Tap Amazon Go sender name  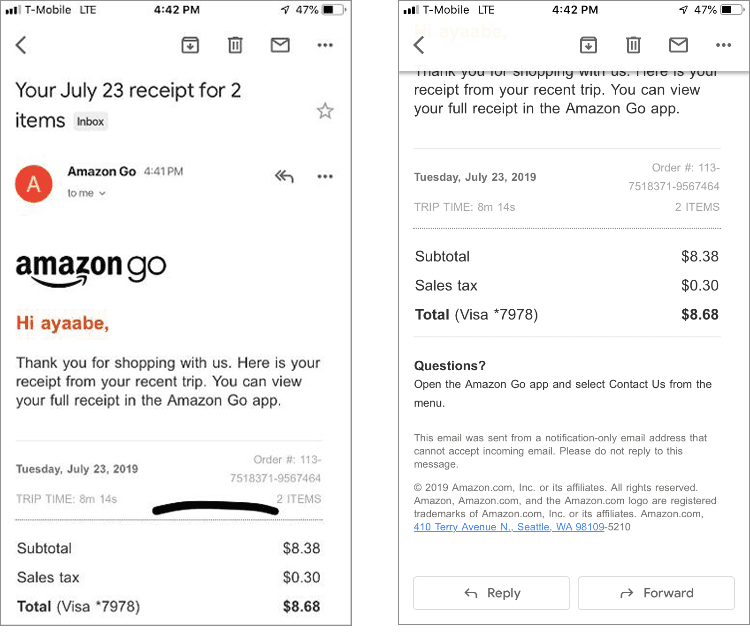[101, 171]
